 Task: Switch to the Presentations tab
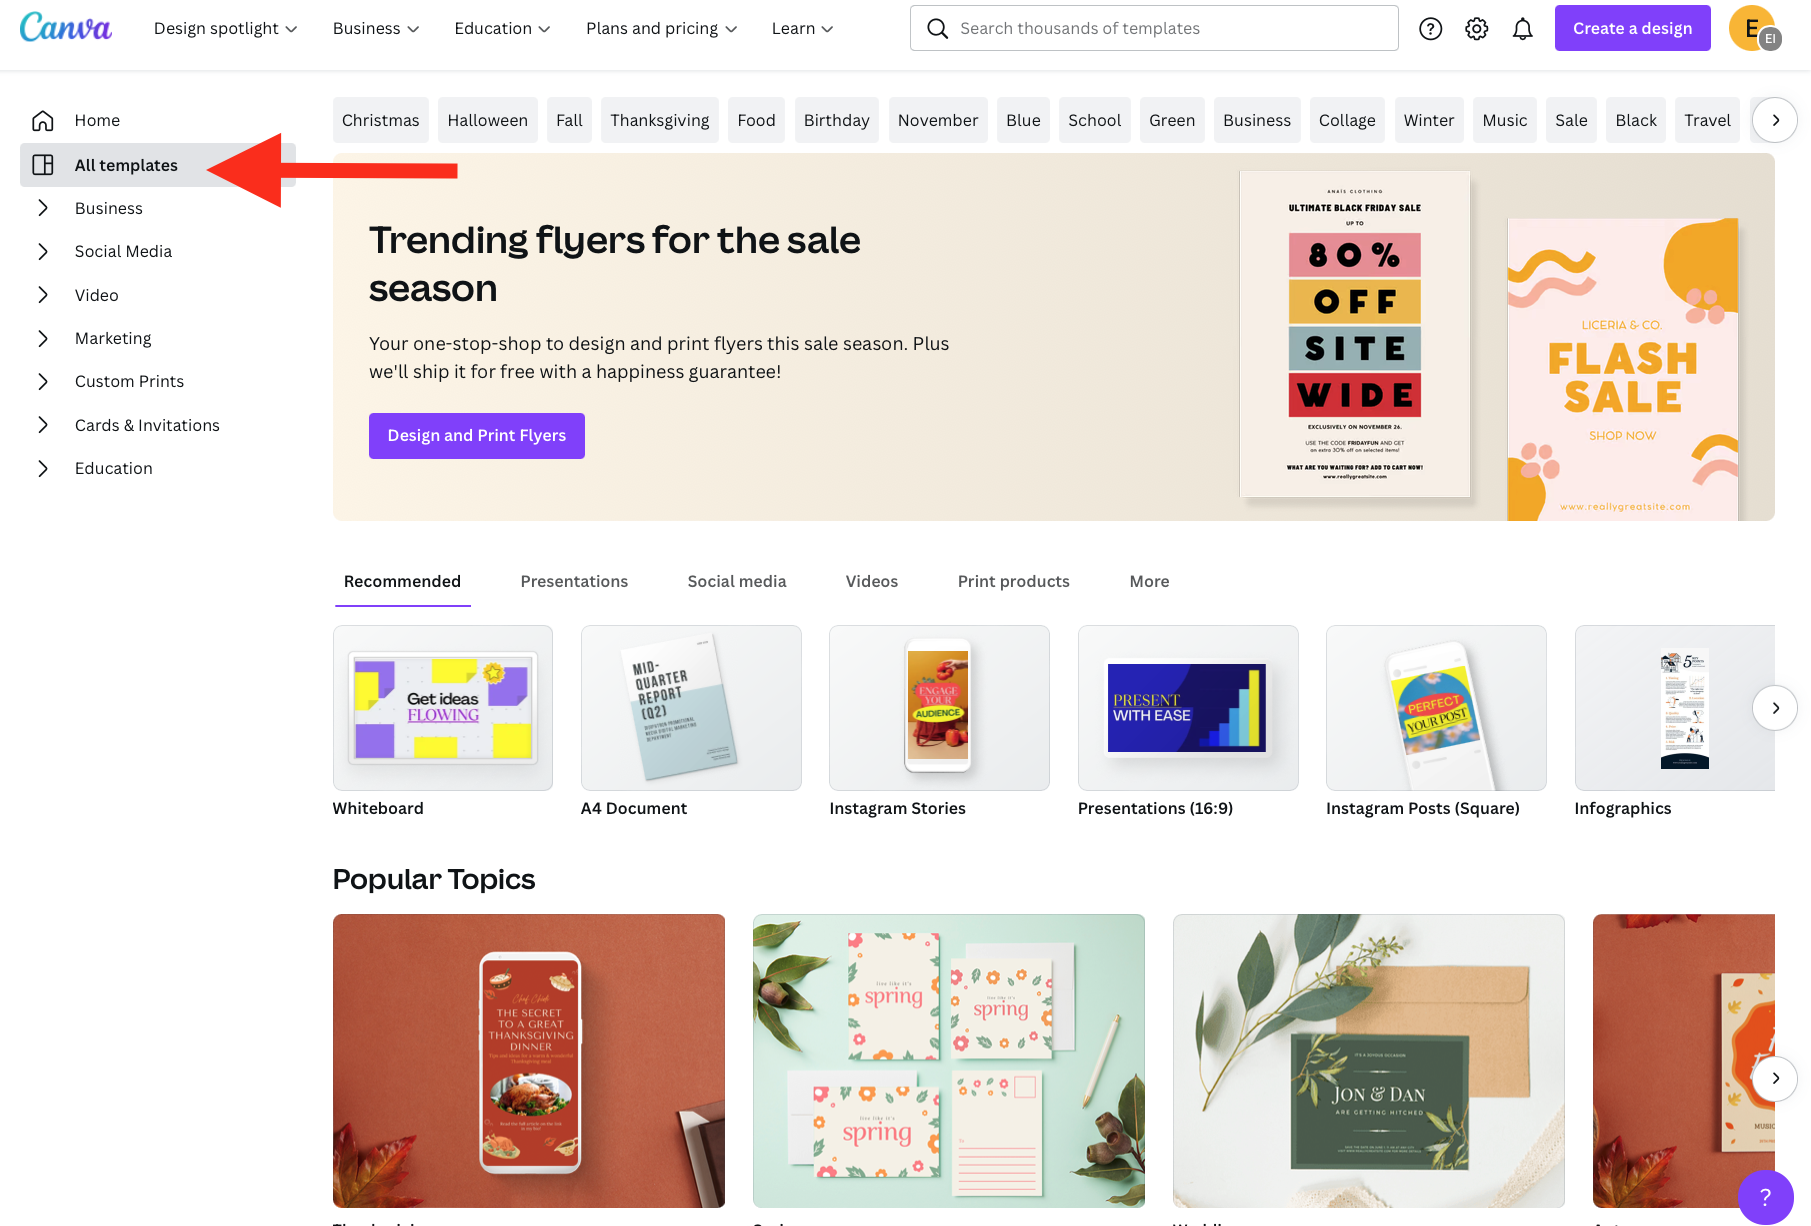(574, 581)
